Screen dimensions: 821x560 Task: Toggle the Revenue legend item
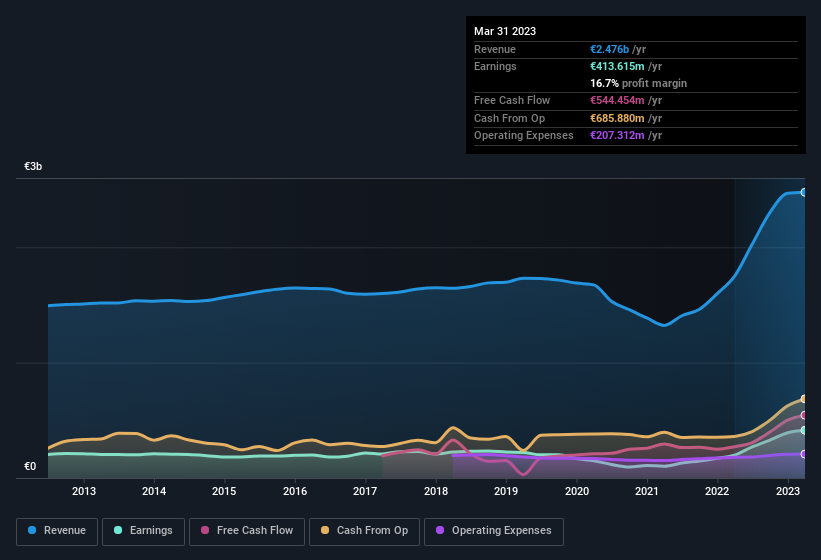coord(57,531)
